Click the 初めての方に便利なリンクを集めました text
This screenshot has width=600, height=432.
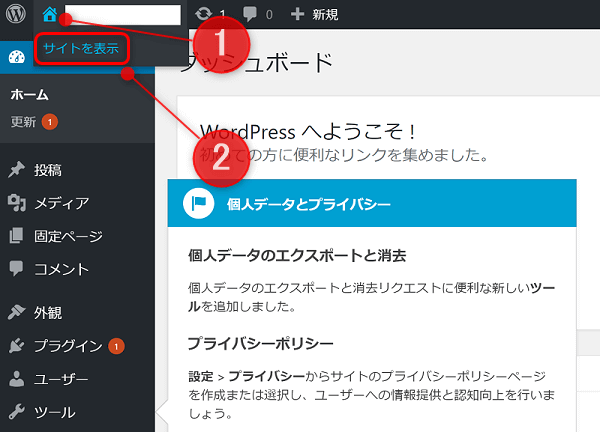344,155
